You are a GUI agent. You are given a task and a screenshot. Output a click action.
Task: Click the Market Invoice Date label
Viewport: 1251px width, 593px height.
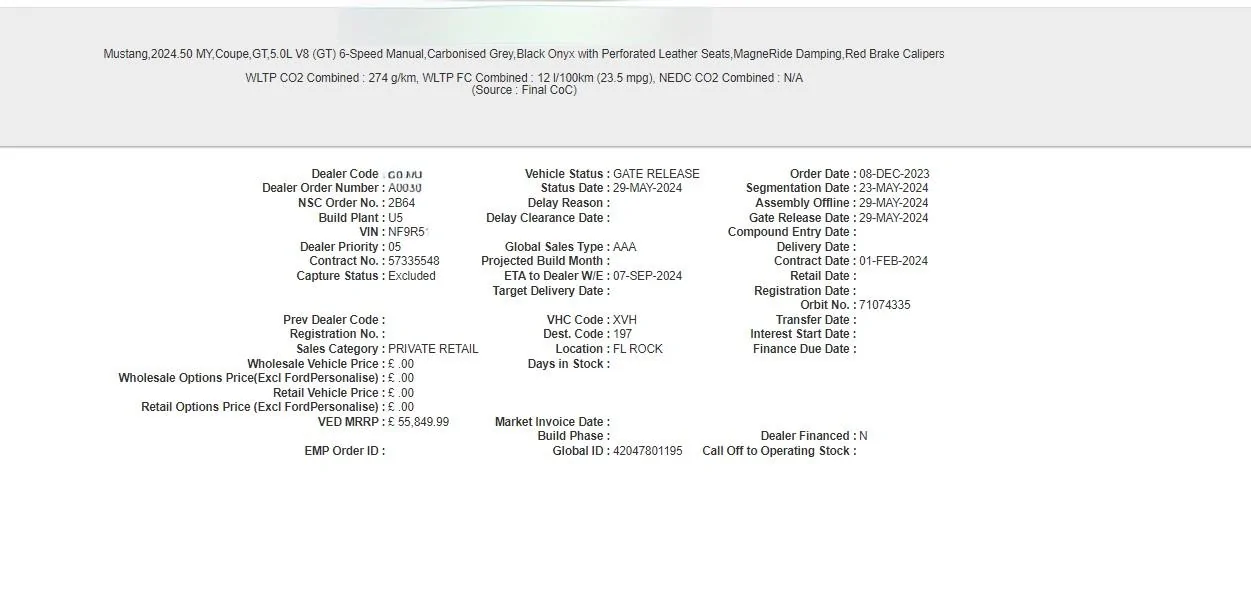click(552, 422)
